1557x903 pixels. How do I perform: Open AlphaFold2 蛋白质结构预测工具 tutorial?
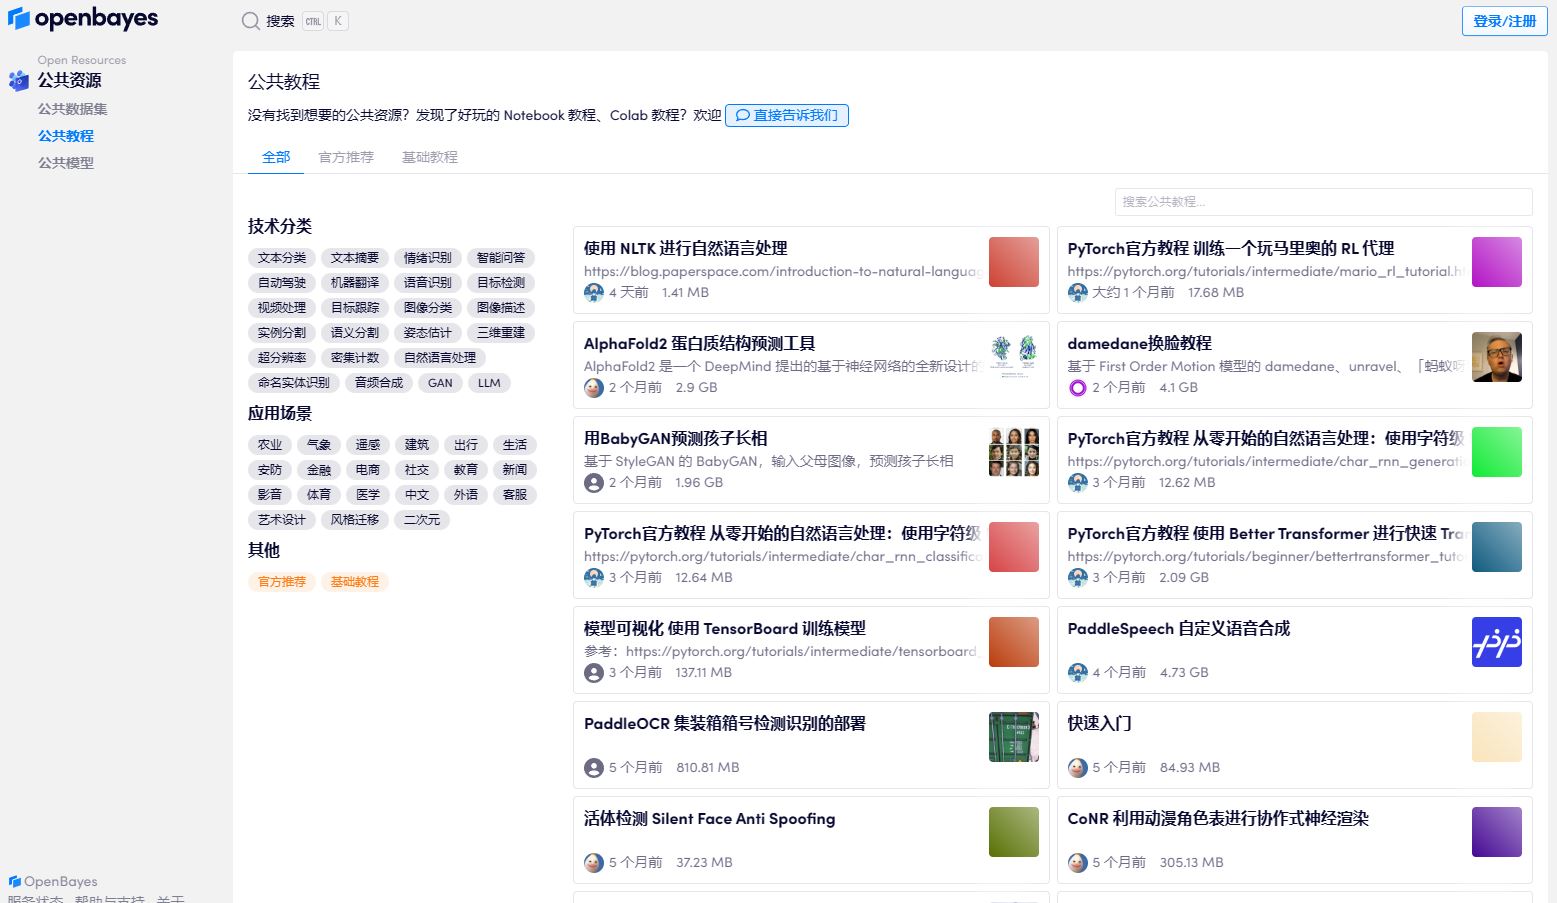coord(700,343)
